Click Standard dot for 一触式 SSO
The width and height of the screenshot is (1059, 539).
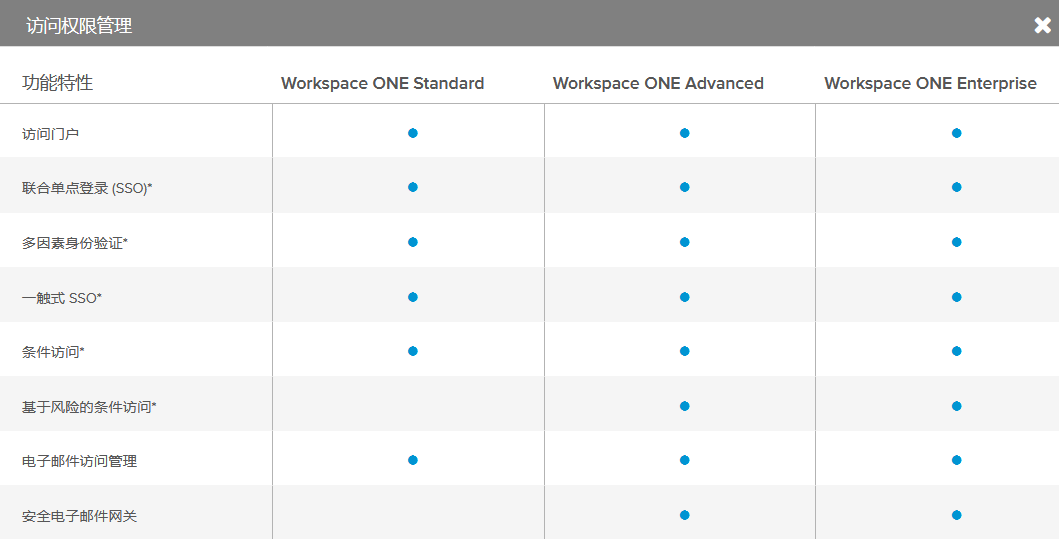click(x=412, y=297)
